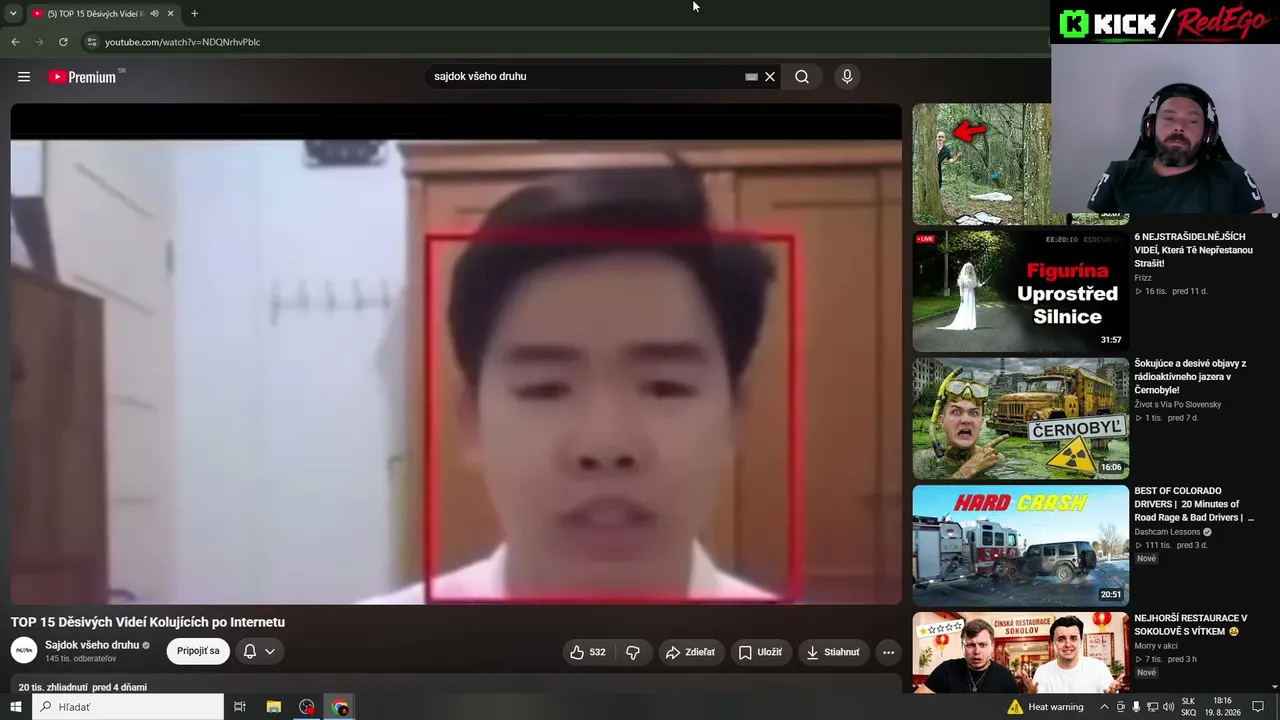
Task: Open the 6 NEJSTRAŠIDELNĚJŠÍCH VIDEÍ title
Action: pos(1193,250)
